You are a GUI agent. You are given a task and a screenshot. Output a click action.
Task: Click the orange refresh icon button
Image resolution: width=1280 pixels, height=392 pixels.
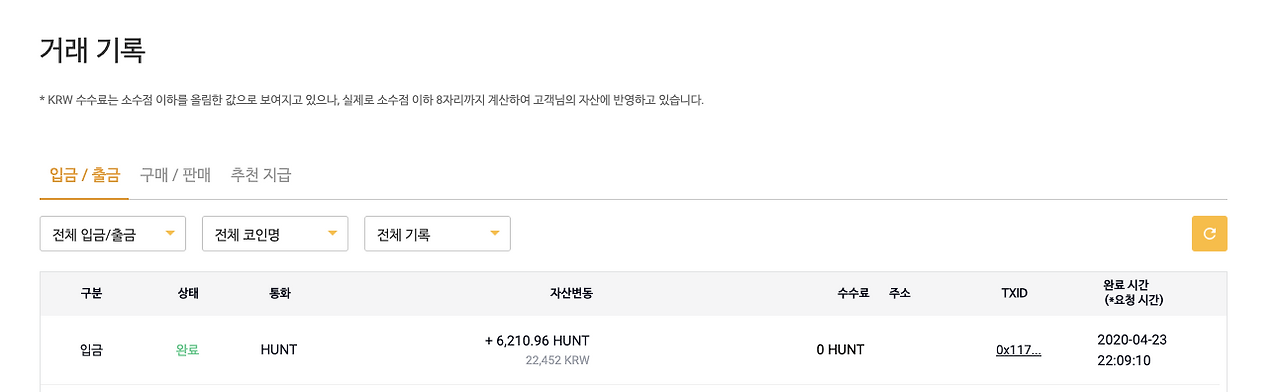(x=1209, y=234)
